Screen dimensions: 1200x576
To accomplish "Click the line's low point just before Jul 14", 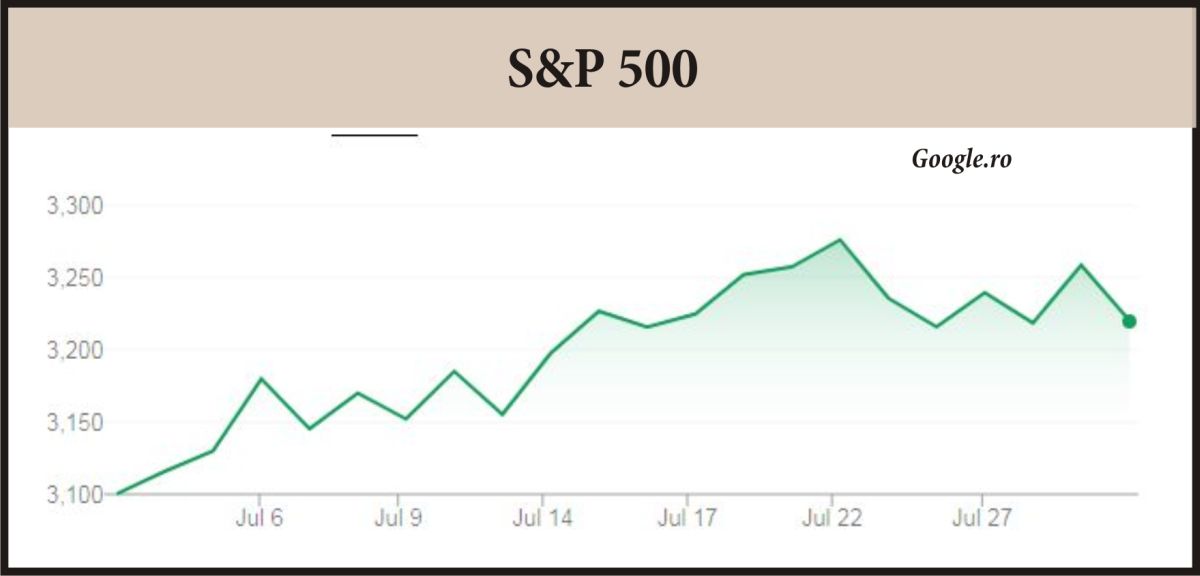I will pyautogui.click(x=502, y=414).
